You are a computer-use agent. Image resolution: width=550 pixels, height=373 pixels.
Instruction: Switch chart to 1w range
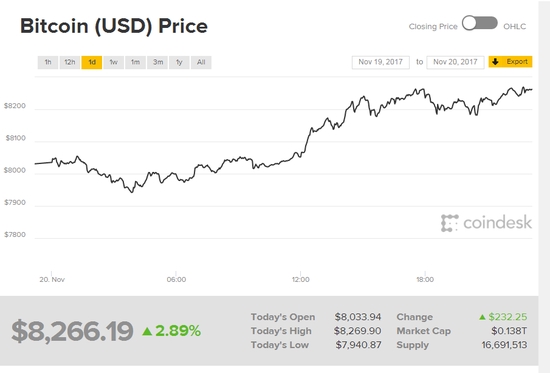(113, 62)
